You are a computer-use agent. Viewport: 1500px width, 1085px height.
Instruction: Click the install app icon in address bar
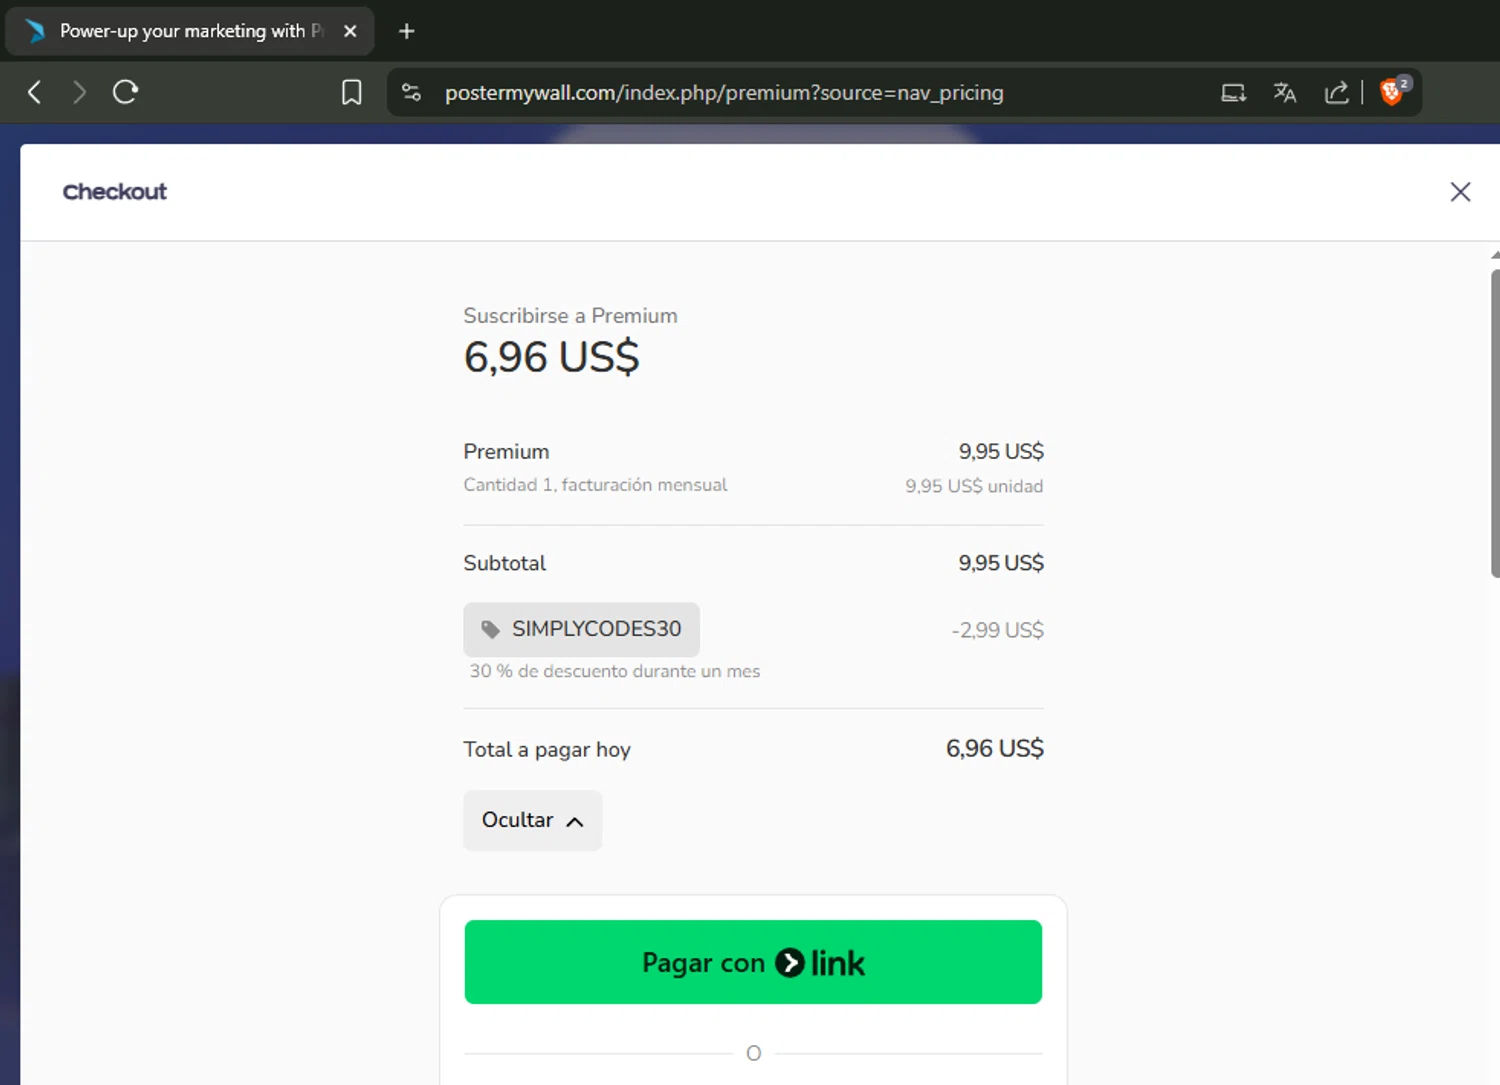click(1233, 93)
